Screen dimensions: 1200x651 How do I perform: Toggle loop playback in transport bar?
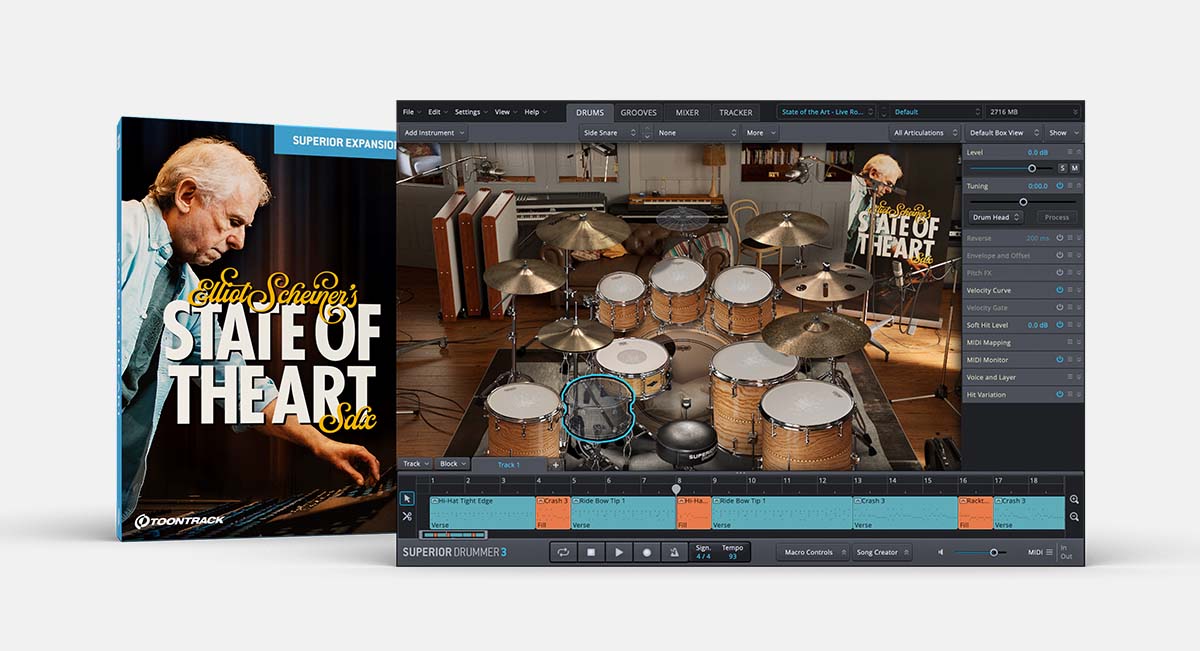563,552
